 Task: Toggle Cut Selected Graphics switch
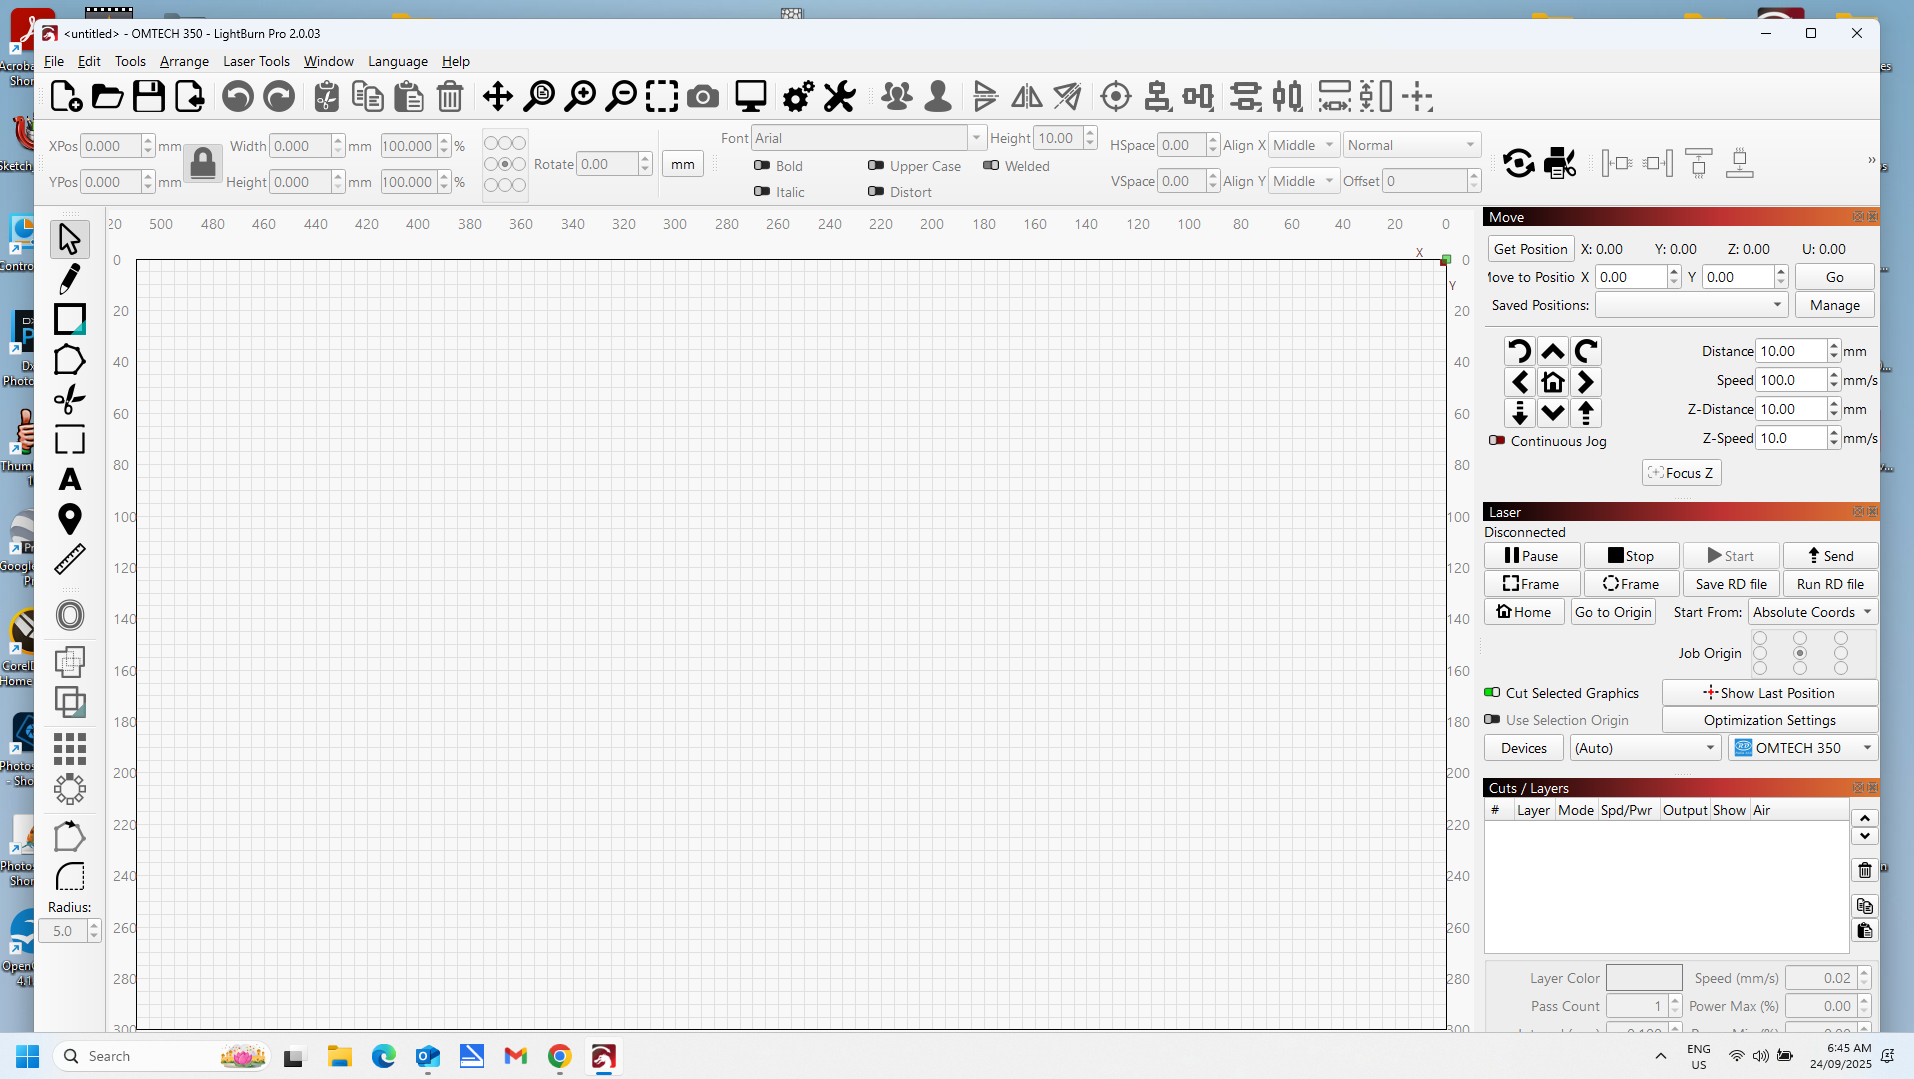(1492, 693)
